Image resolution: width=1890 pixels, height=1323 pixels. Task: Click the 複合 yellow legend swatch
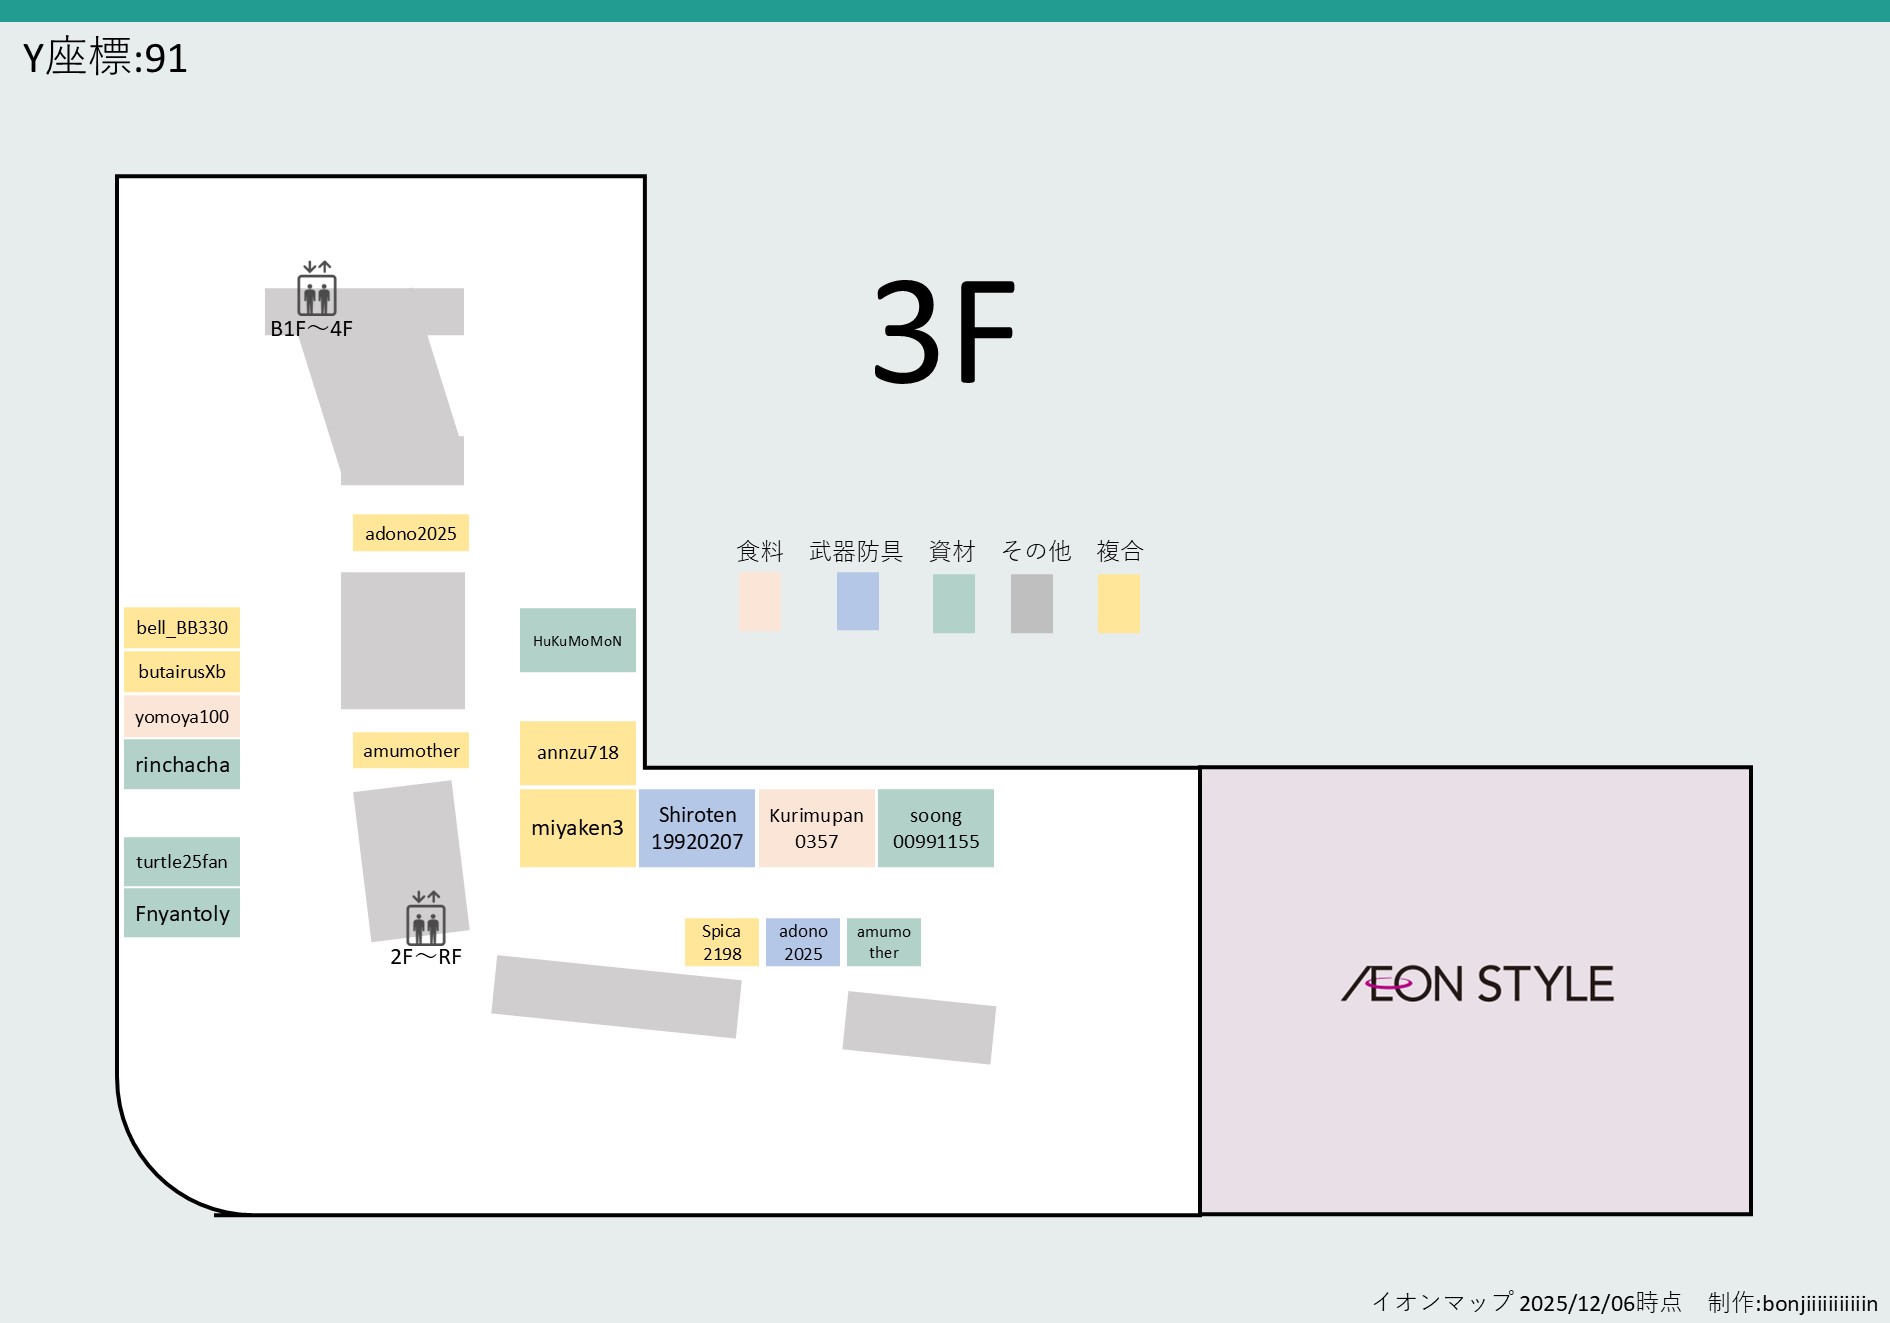pos(1118,602)
